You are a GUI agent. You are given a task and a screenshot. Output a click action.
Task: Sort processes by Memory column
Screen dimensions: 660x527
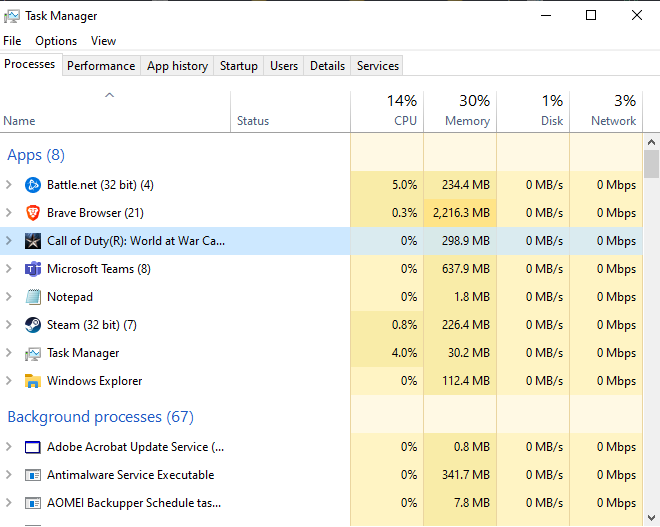click(x=460, y=111)
